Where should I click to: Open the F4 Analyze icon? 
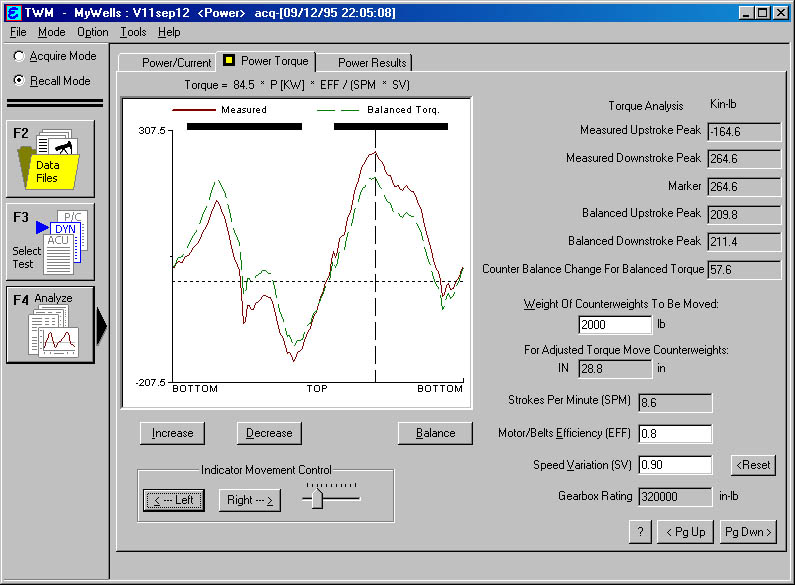(50, 325)
